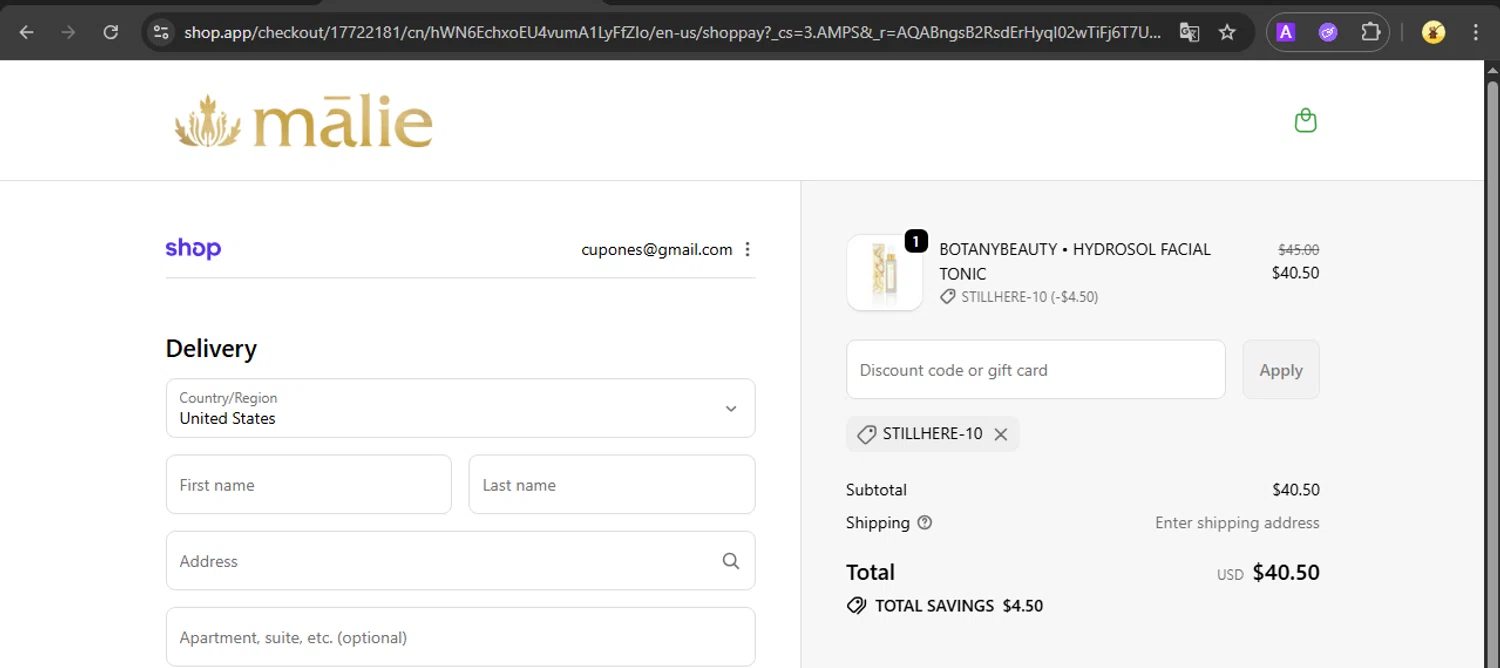
Task: Focus the Discount code or gift card field
Action: 1035,370
